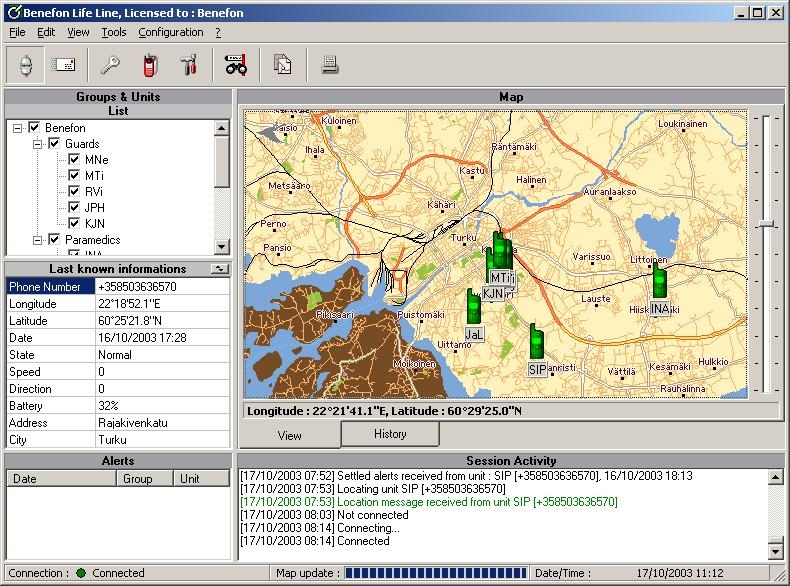Open the Tools menu
Screen dimensions: 790x586
[x=114, y=32]
